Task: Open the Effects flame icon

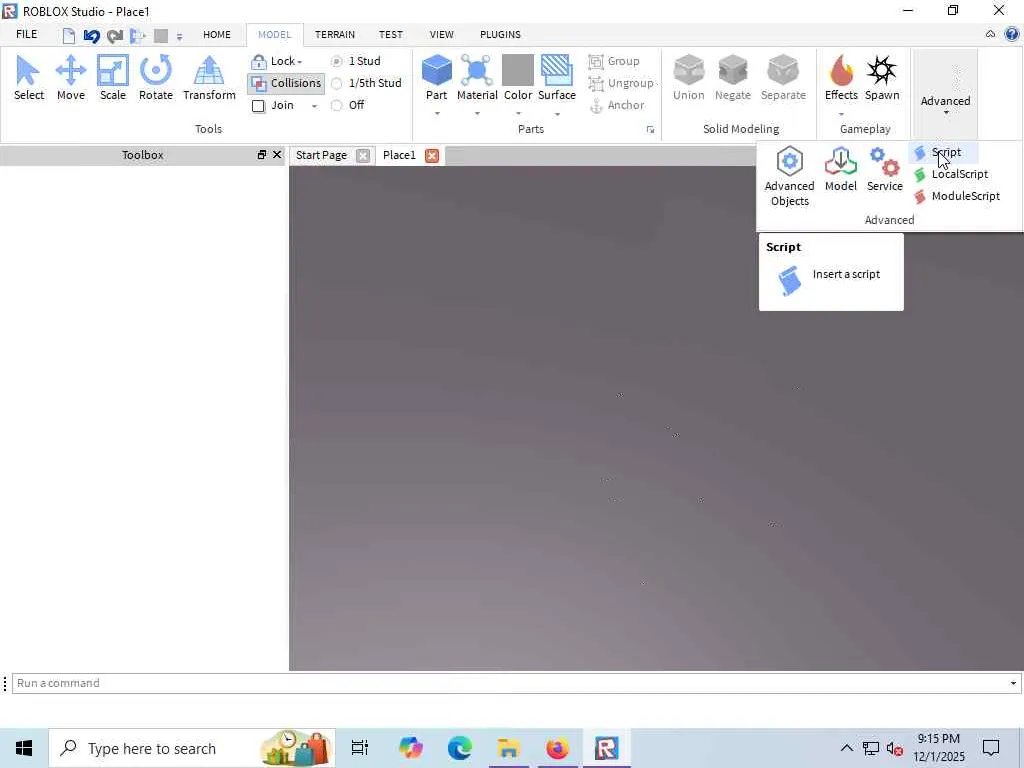Action: 841,71
